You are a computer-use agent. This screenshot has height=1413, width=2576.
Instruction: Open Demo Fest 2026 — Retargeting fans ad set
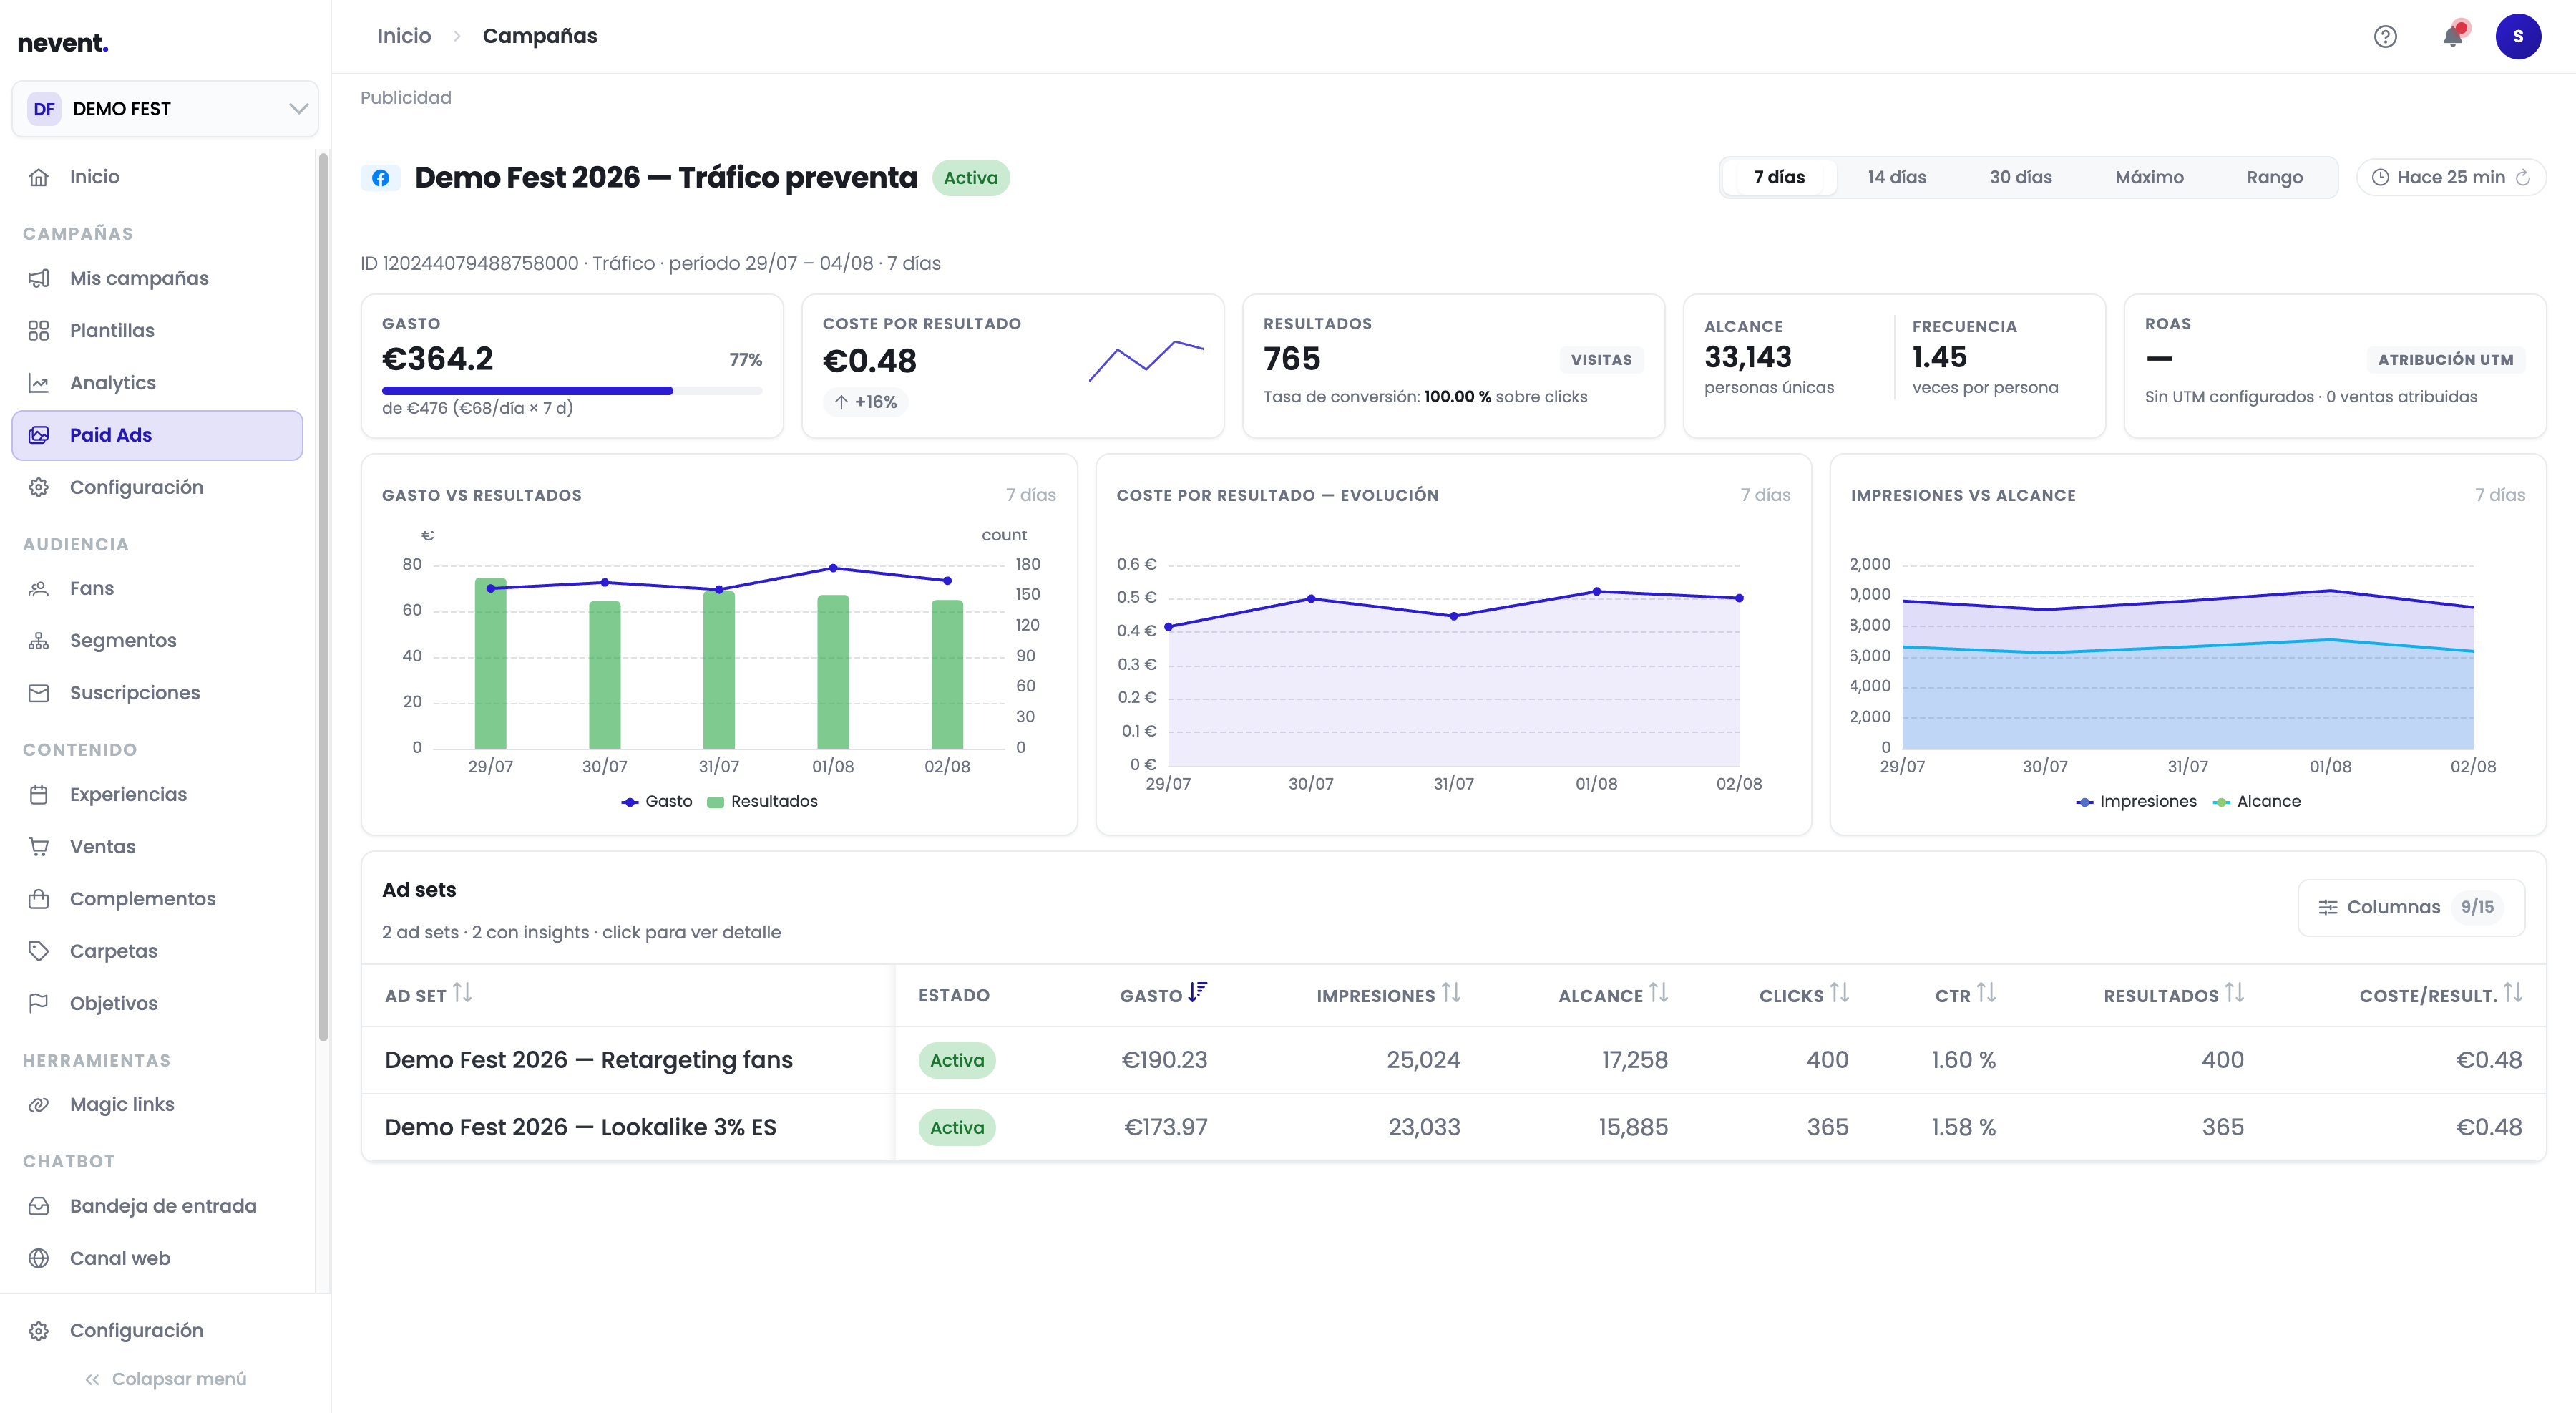[588, 1060]
